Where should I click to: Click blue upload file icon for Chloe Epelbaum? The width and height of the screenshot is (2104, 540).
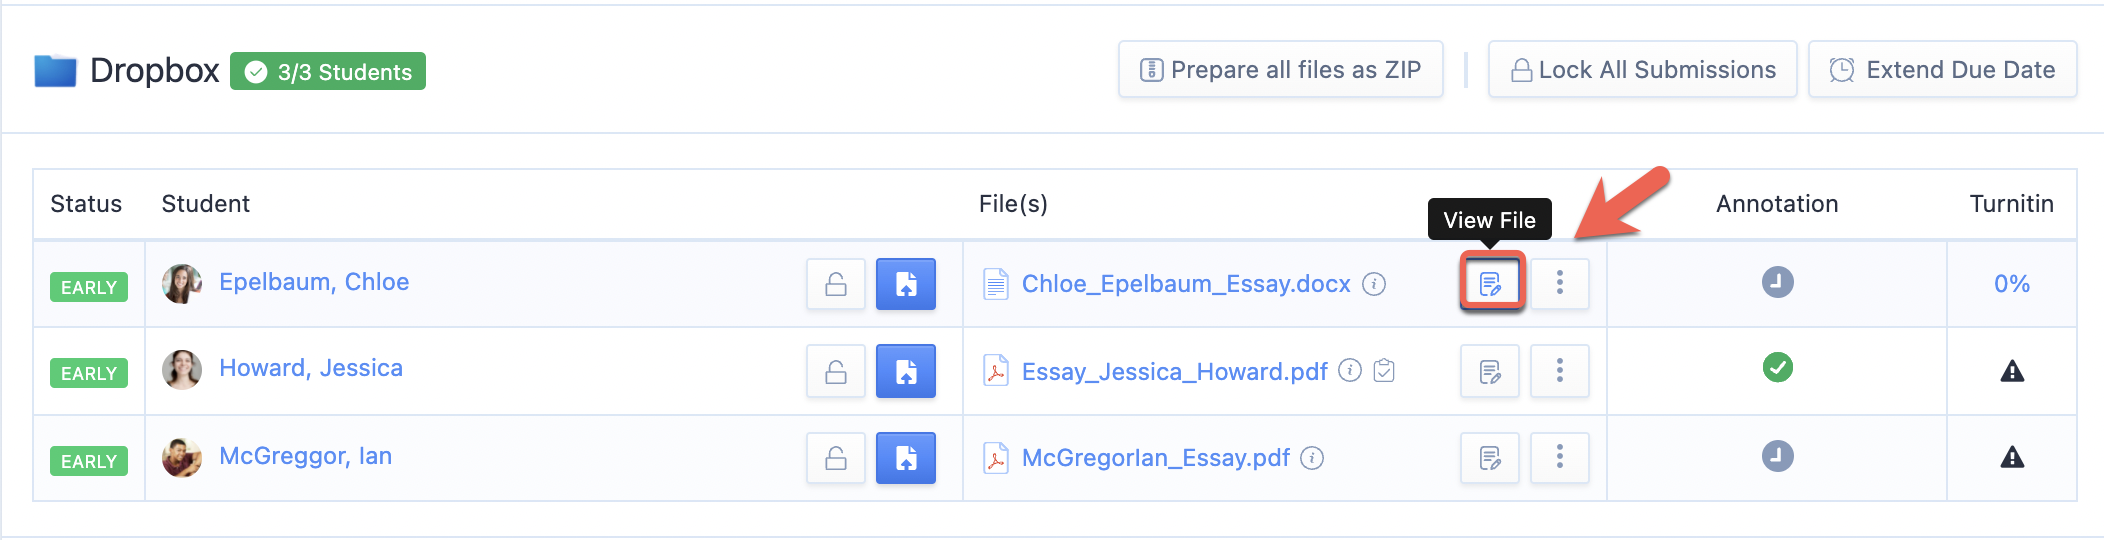point(906,284)
